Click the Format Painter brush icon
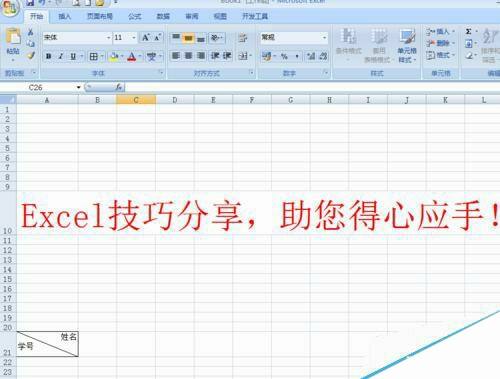This screenshot has width=500, height=379. (31, 55)
